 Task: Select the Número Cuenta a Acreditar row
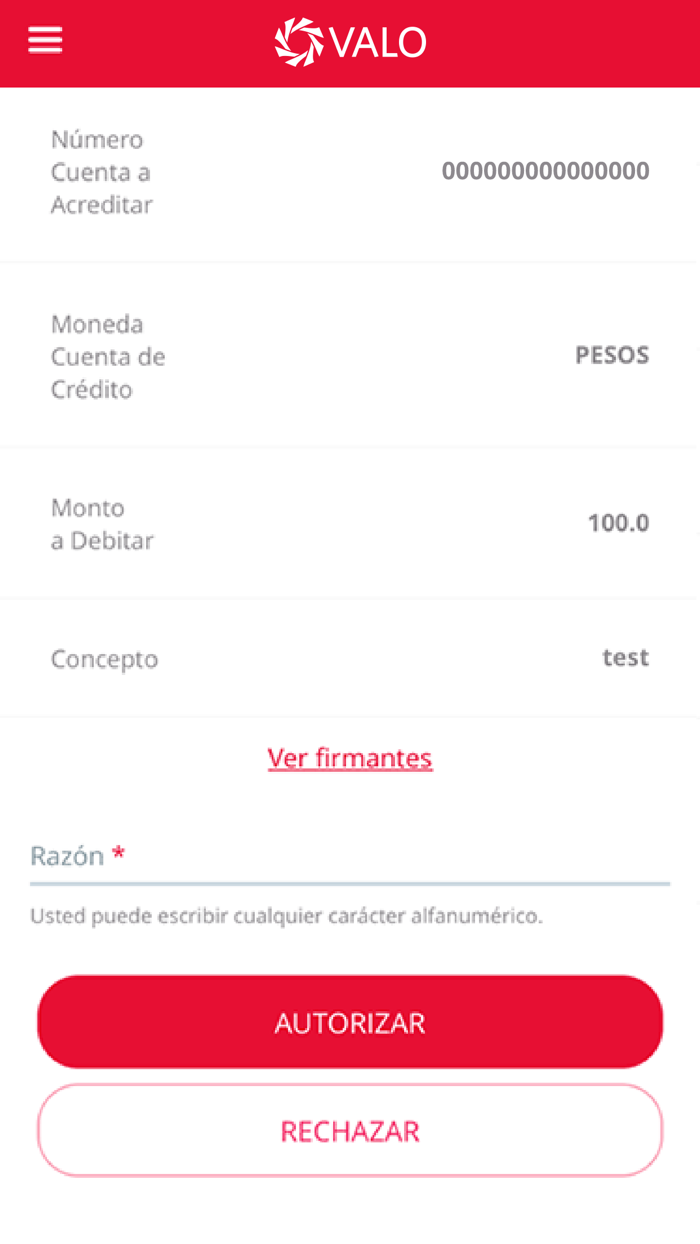point(350,172)
